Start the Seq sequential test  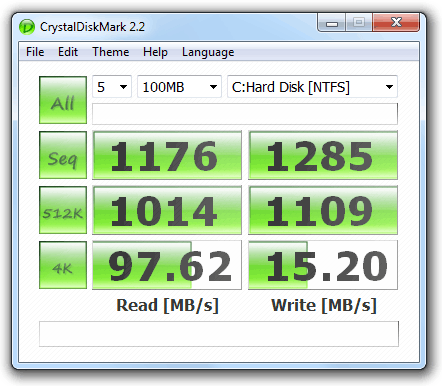click(x=63, y=155)
